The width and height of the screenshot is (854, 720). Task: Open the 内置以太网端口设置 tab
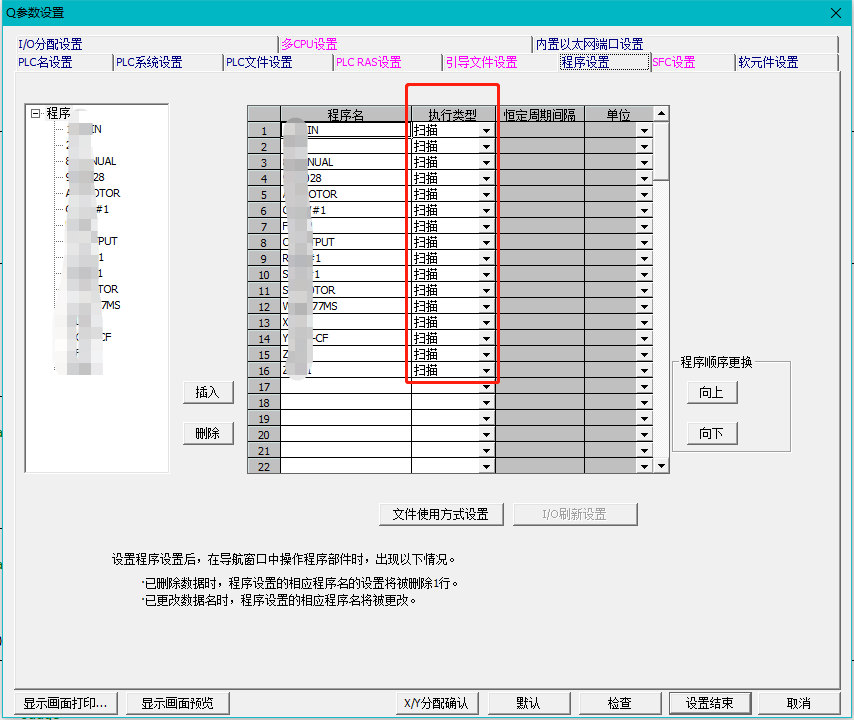point(589,44)
